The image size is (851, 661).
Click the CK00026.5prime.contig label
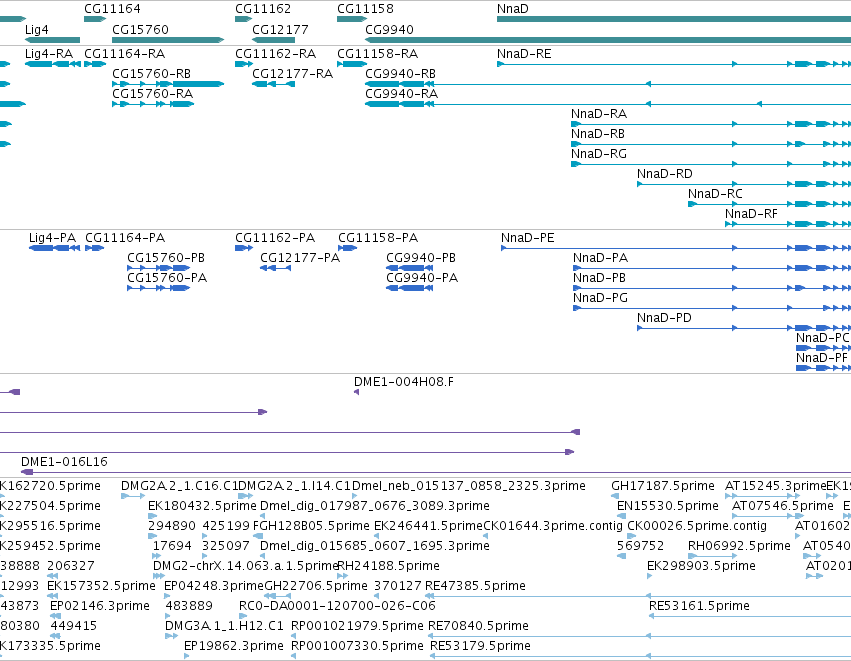click(x=697, y=526)
